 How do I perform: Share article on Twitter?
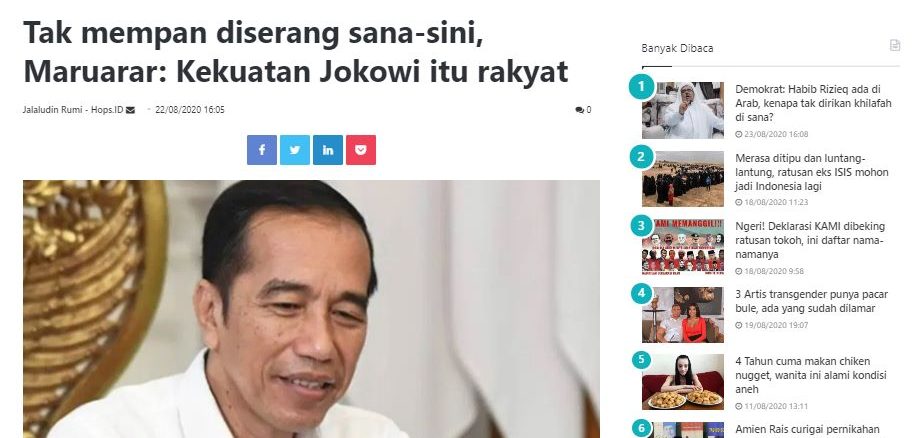(295, 150)
